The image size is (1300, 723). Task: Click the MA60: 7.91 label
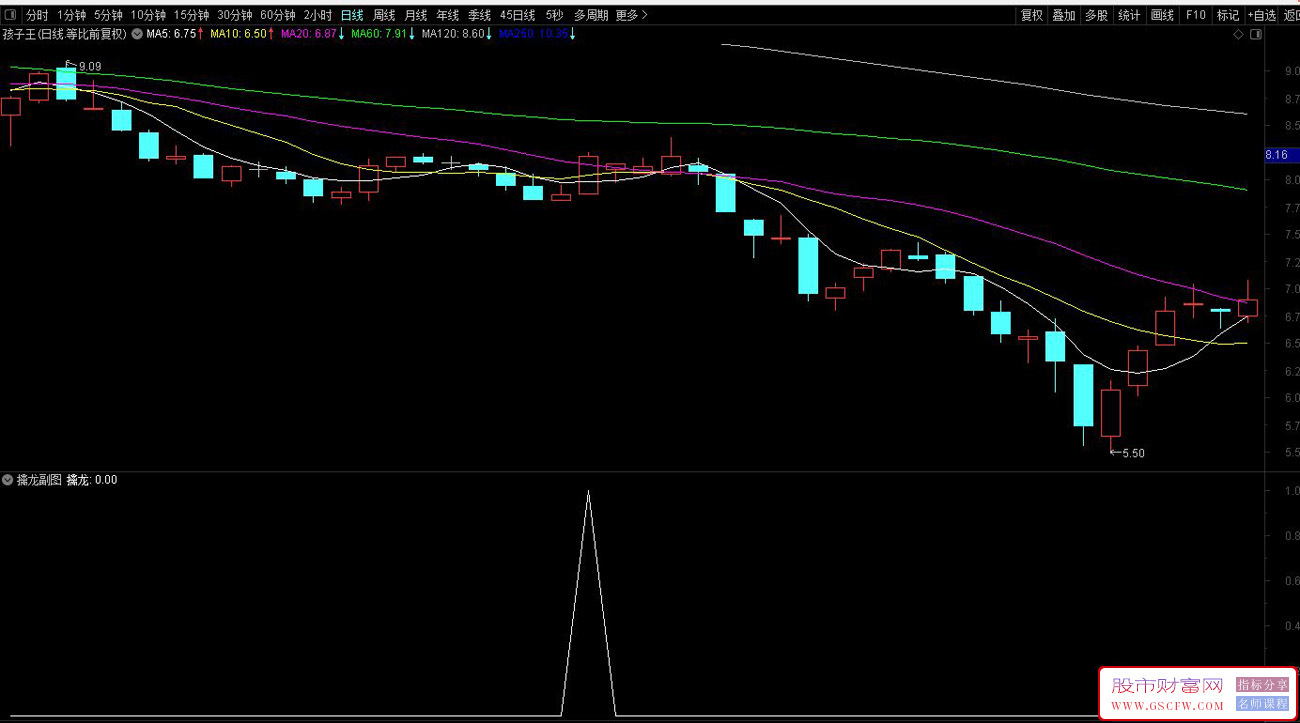(383, 34)
